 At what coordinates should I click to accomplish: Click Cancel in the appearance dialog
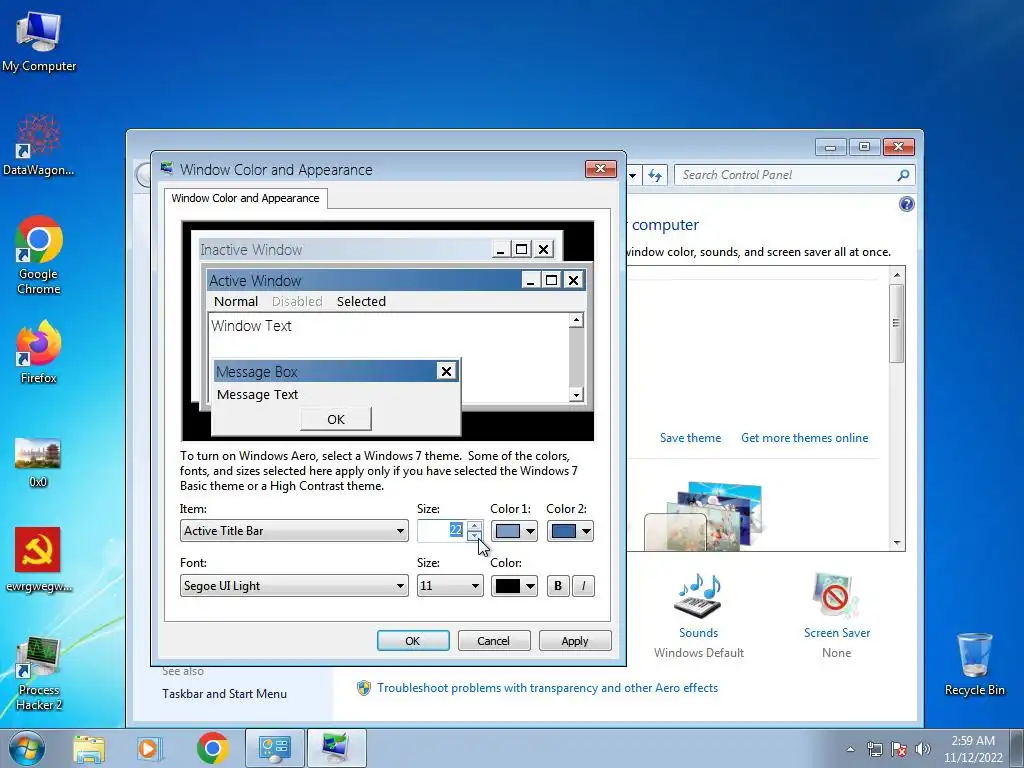494,641
